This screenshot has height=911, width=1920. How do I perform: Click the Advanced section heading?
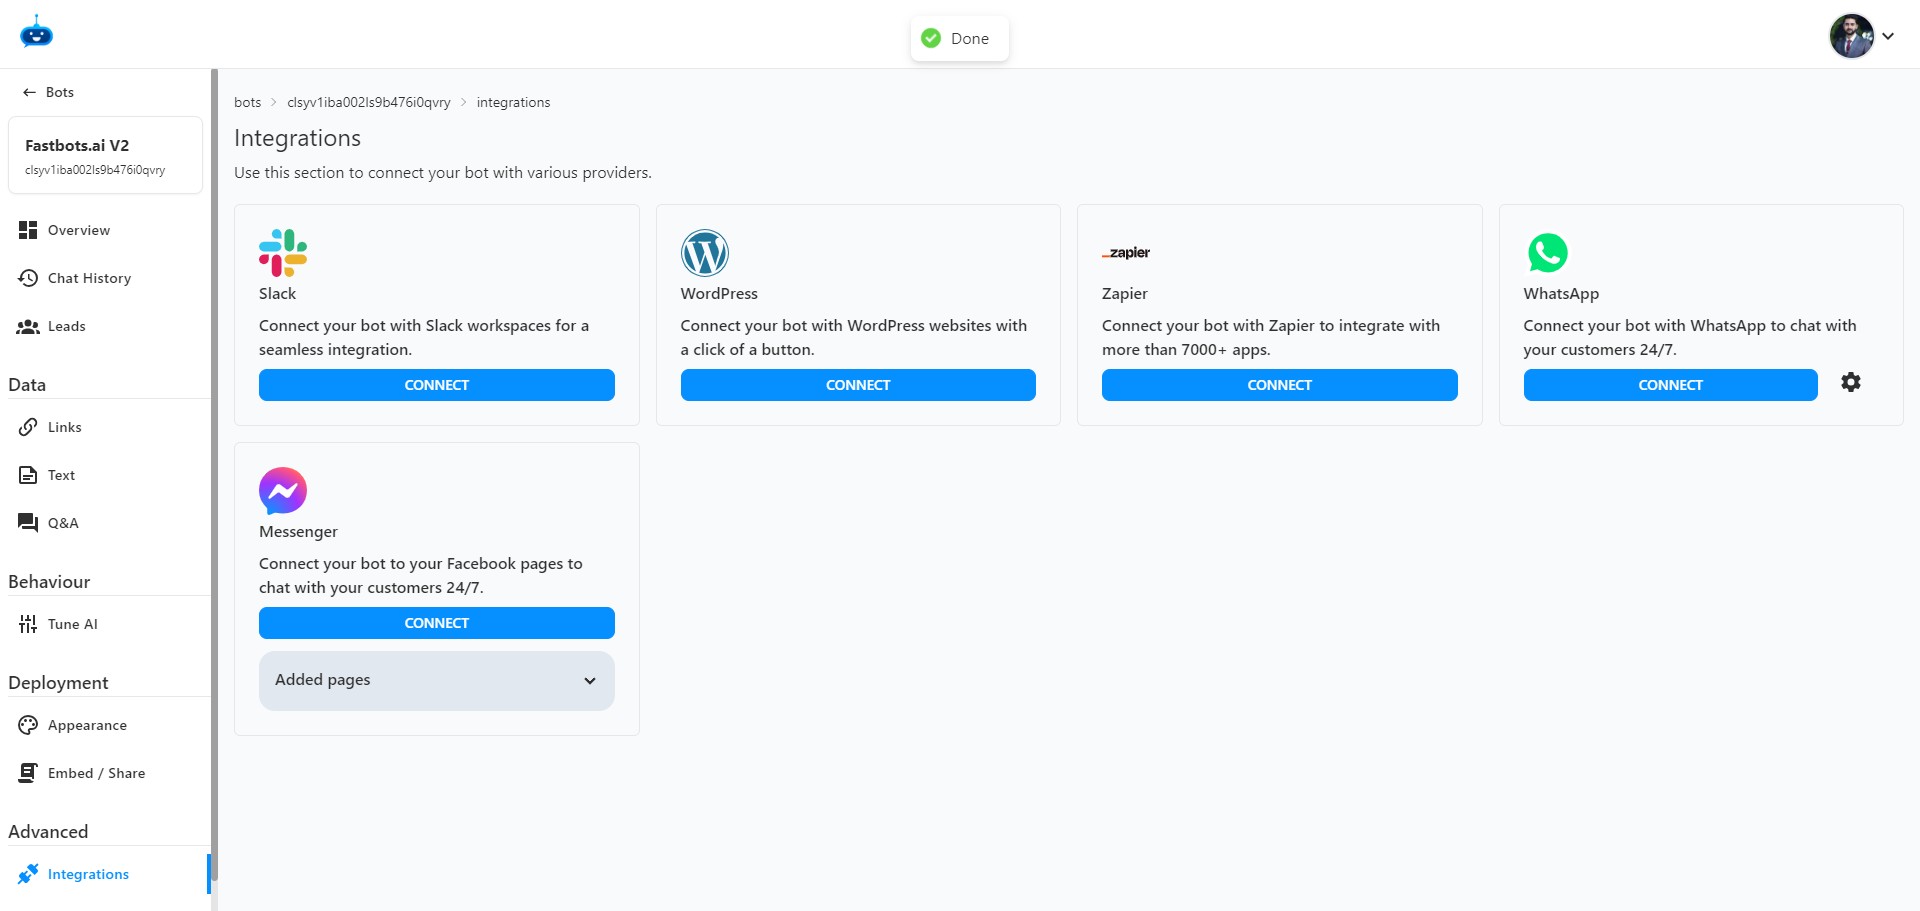pos(48,831)
